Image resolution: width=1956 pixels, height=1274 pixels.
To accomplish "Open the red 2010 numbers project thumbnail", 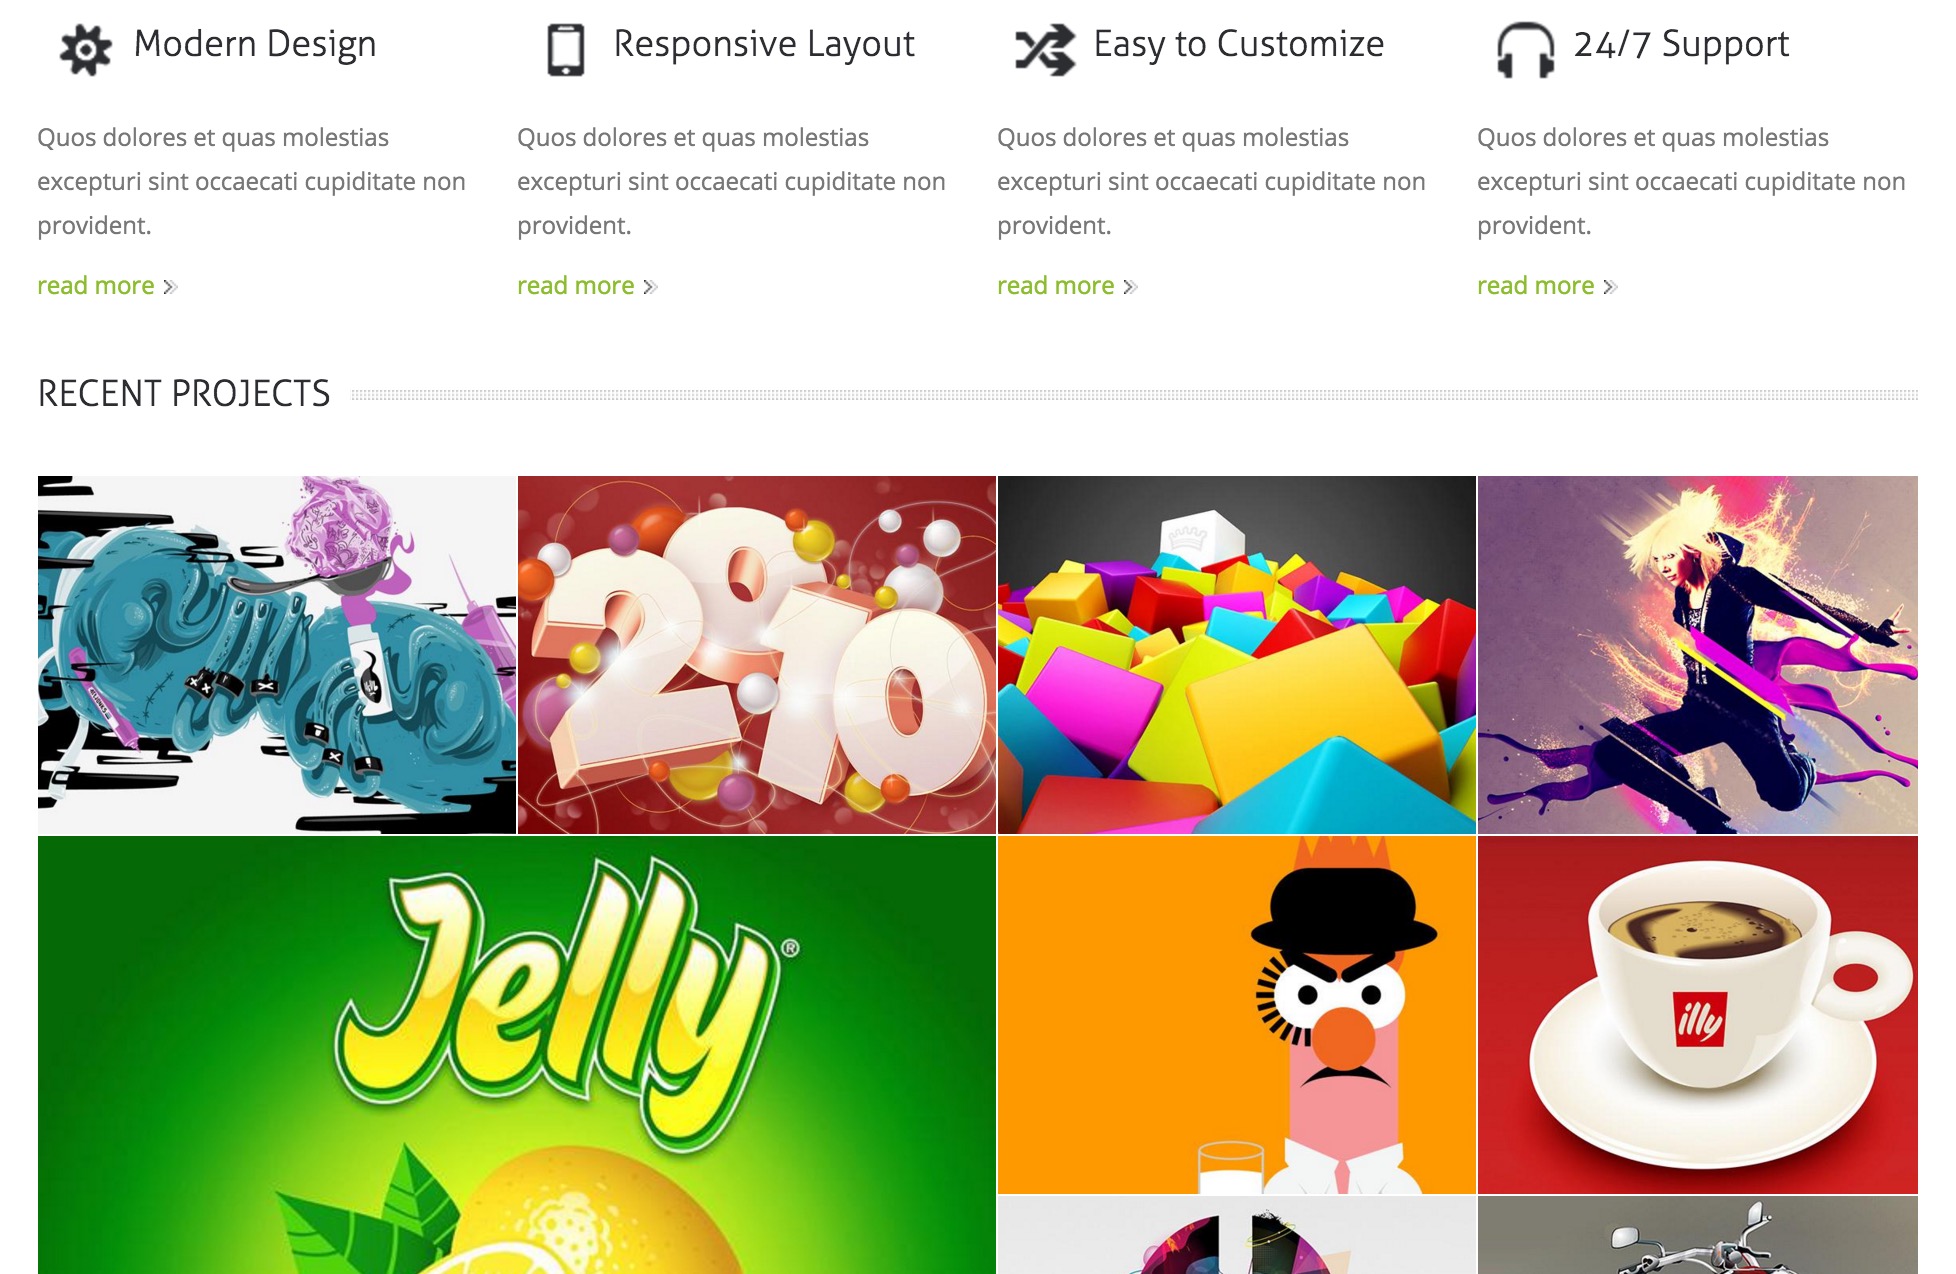I will pyautogui.click(x=757, y=655).
